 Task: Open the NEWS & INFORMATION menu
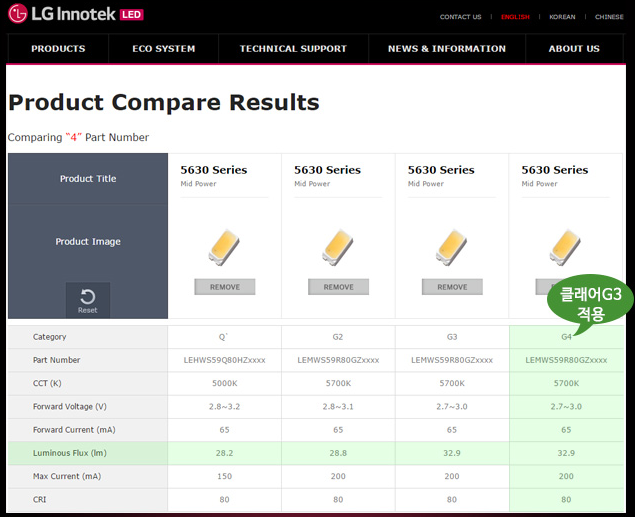(x=447, y=49)
